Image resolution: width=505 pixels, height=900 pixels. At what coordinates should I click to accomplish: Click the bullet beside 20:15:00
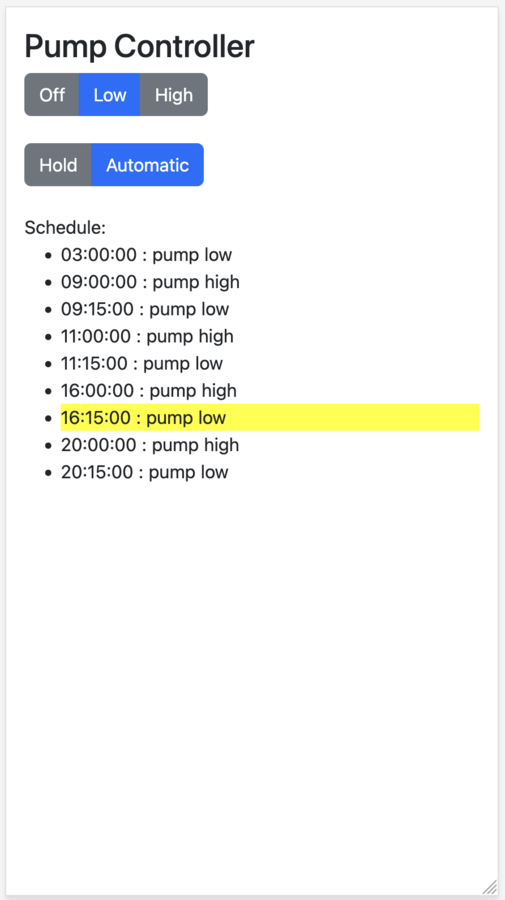click(x=49, y=472)
